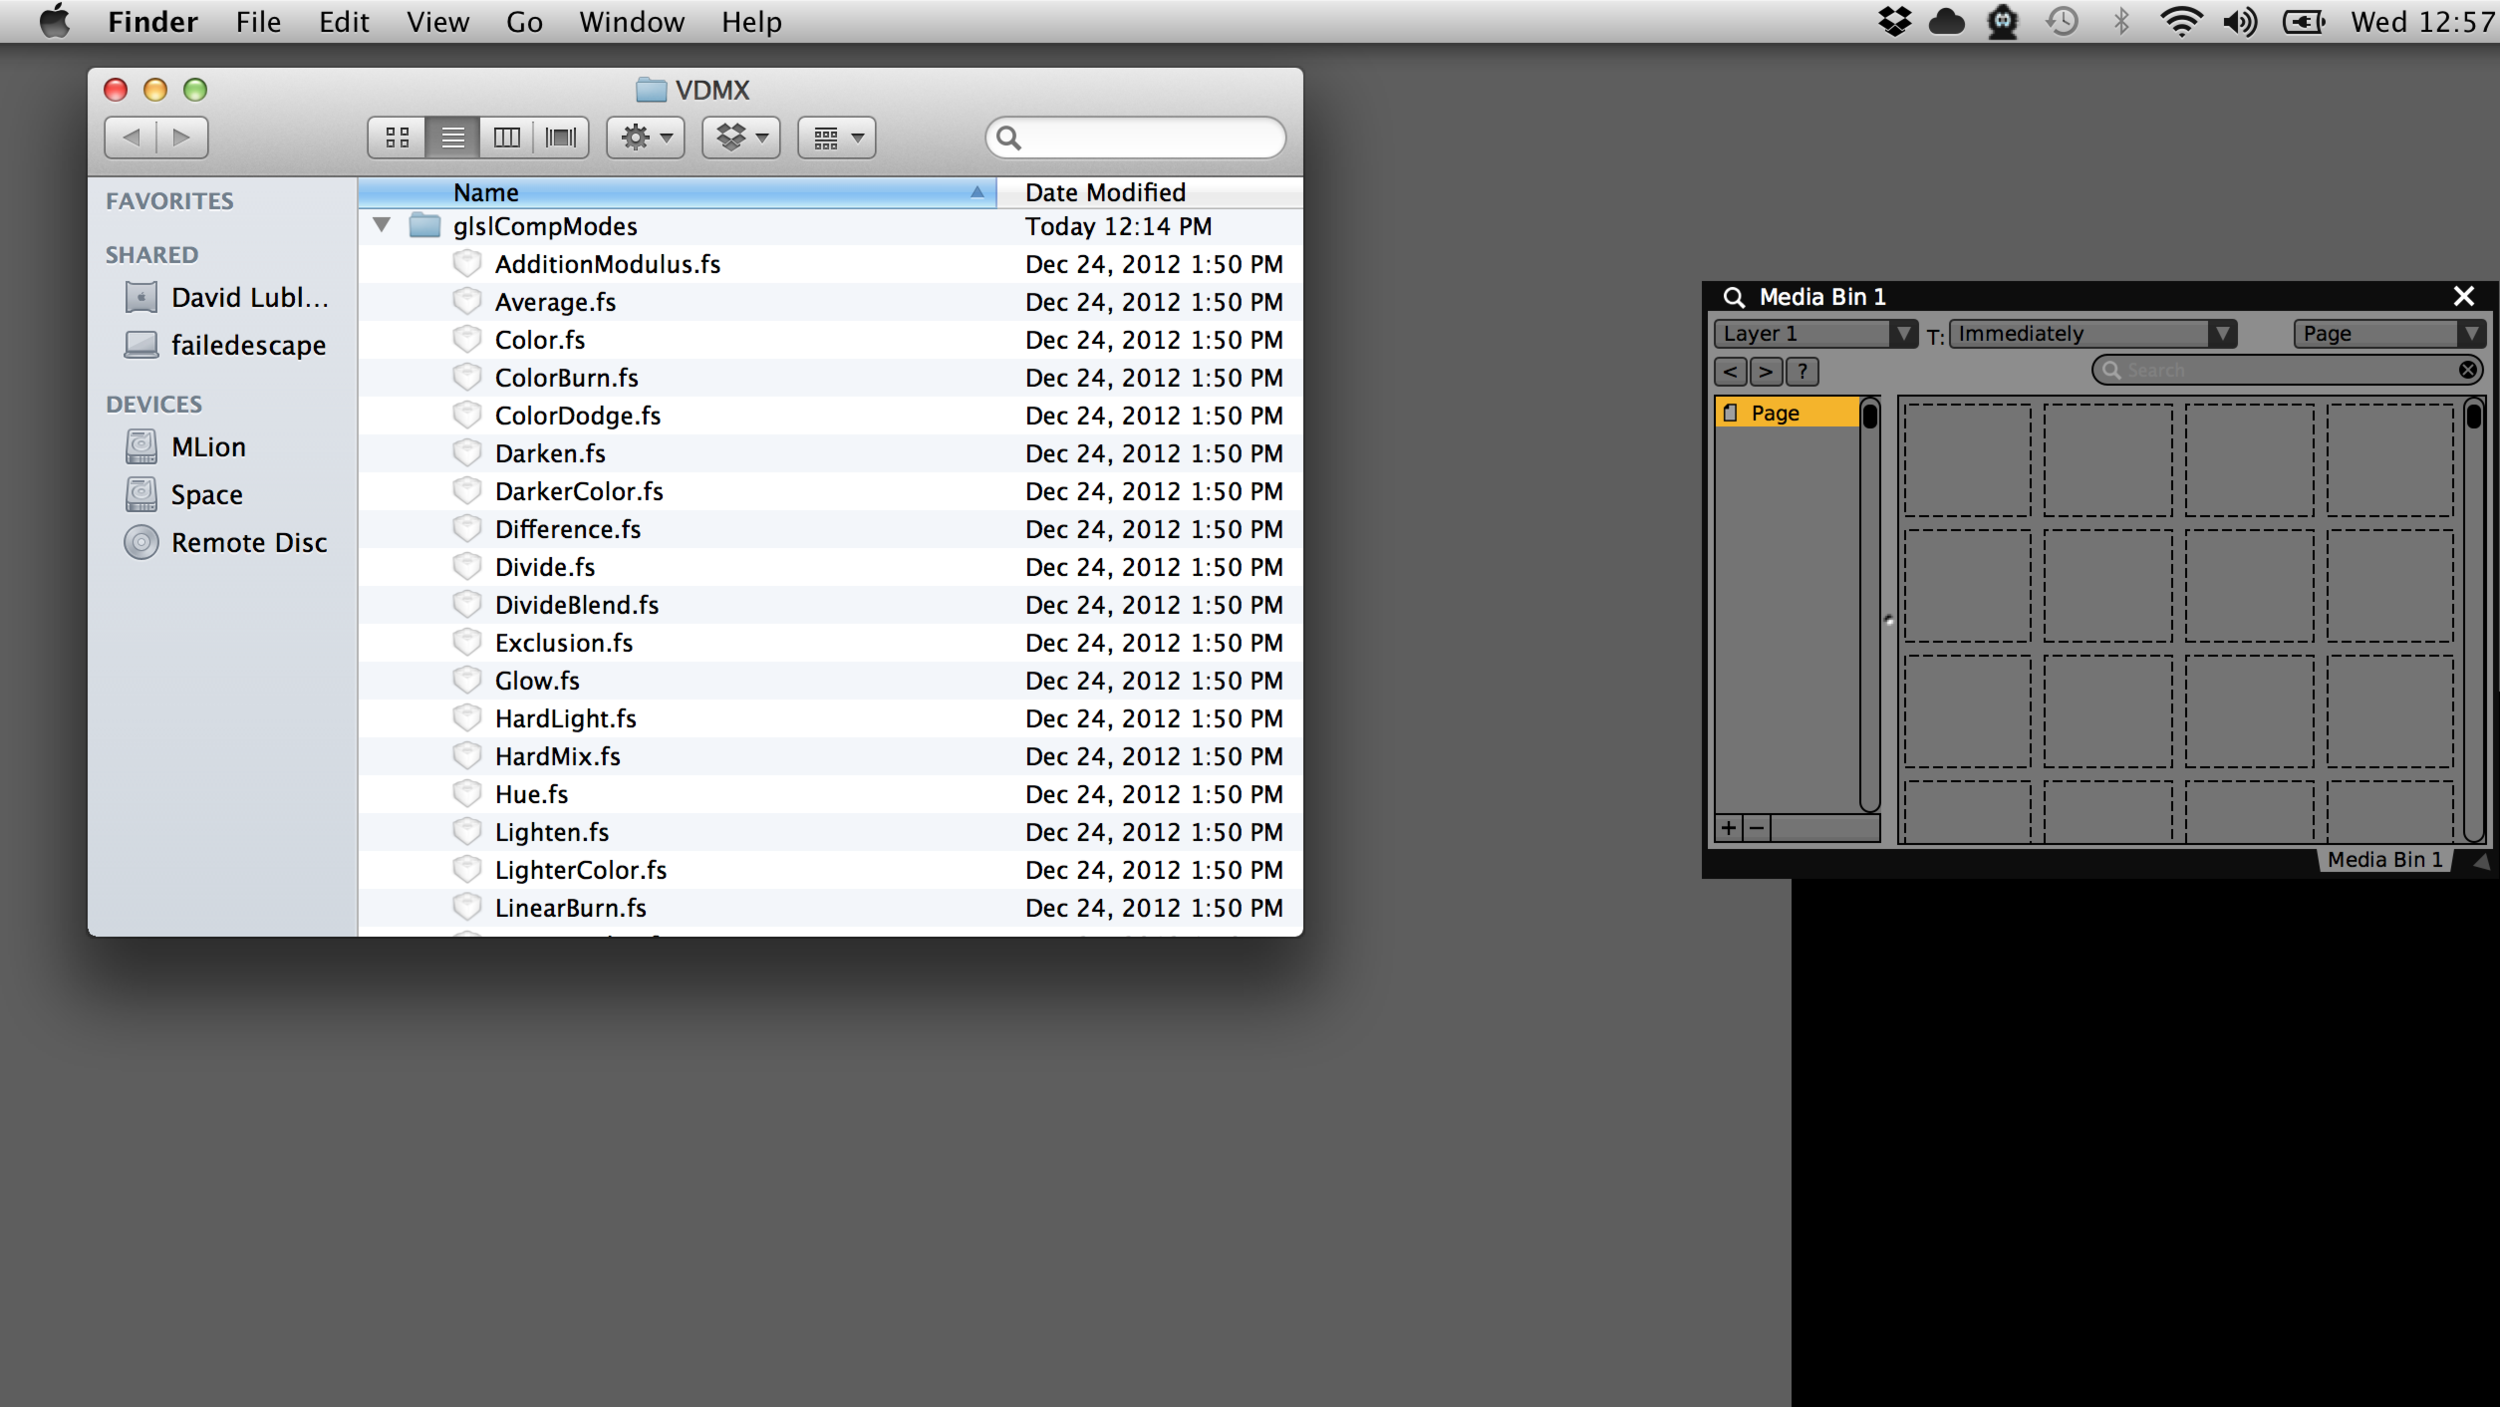Select the Hue.fs file
This screenshot has height=1407, width=2500.
click(830, 795)
